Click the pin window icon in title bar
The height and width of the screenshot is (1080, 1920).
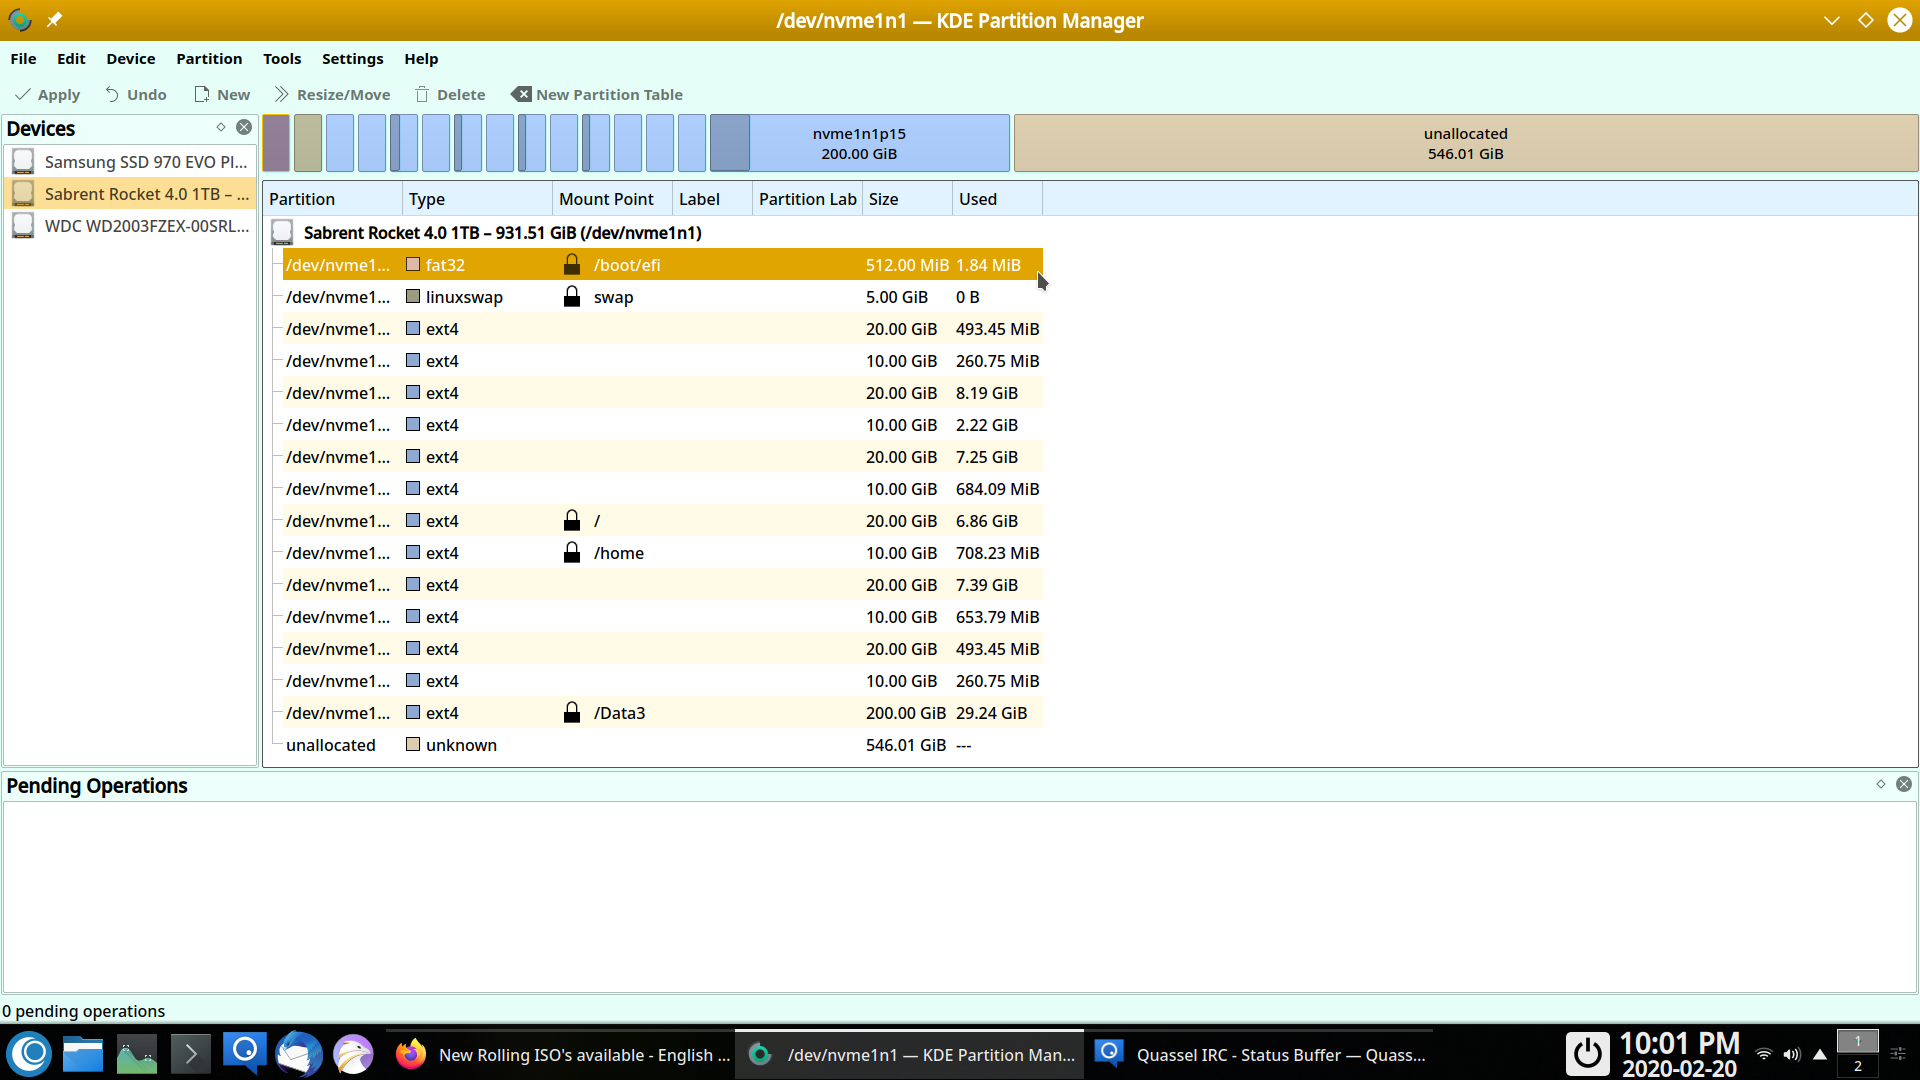point(54,20)
